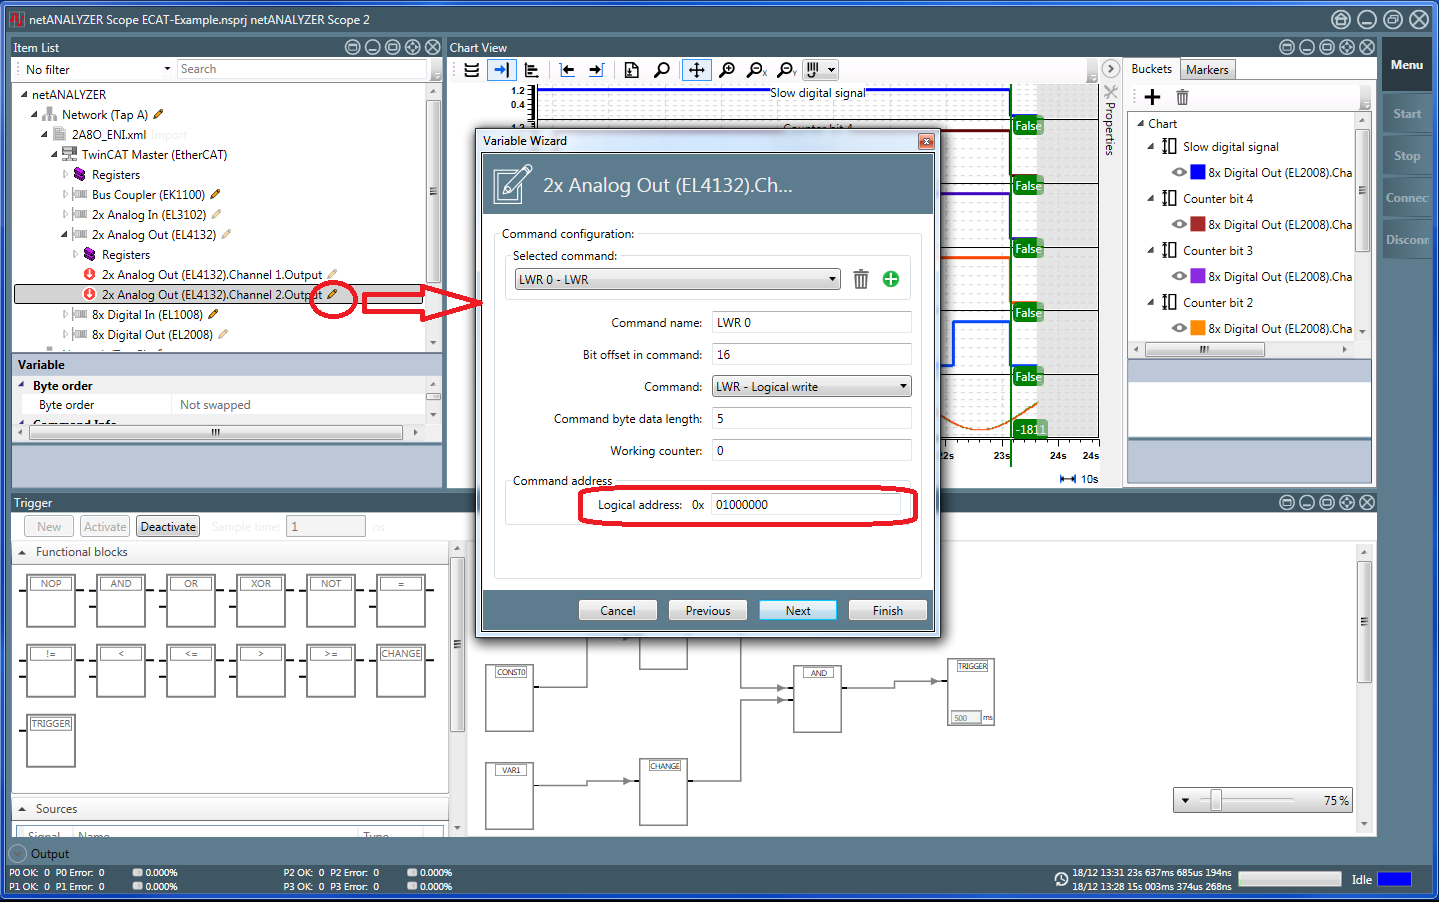This screenshot has width=1439, height=902.
Task: Click the chart export/snapshot icon
Action: [x=631, y=69]
